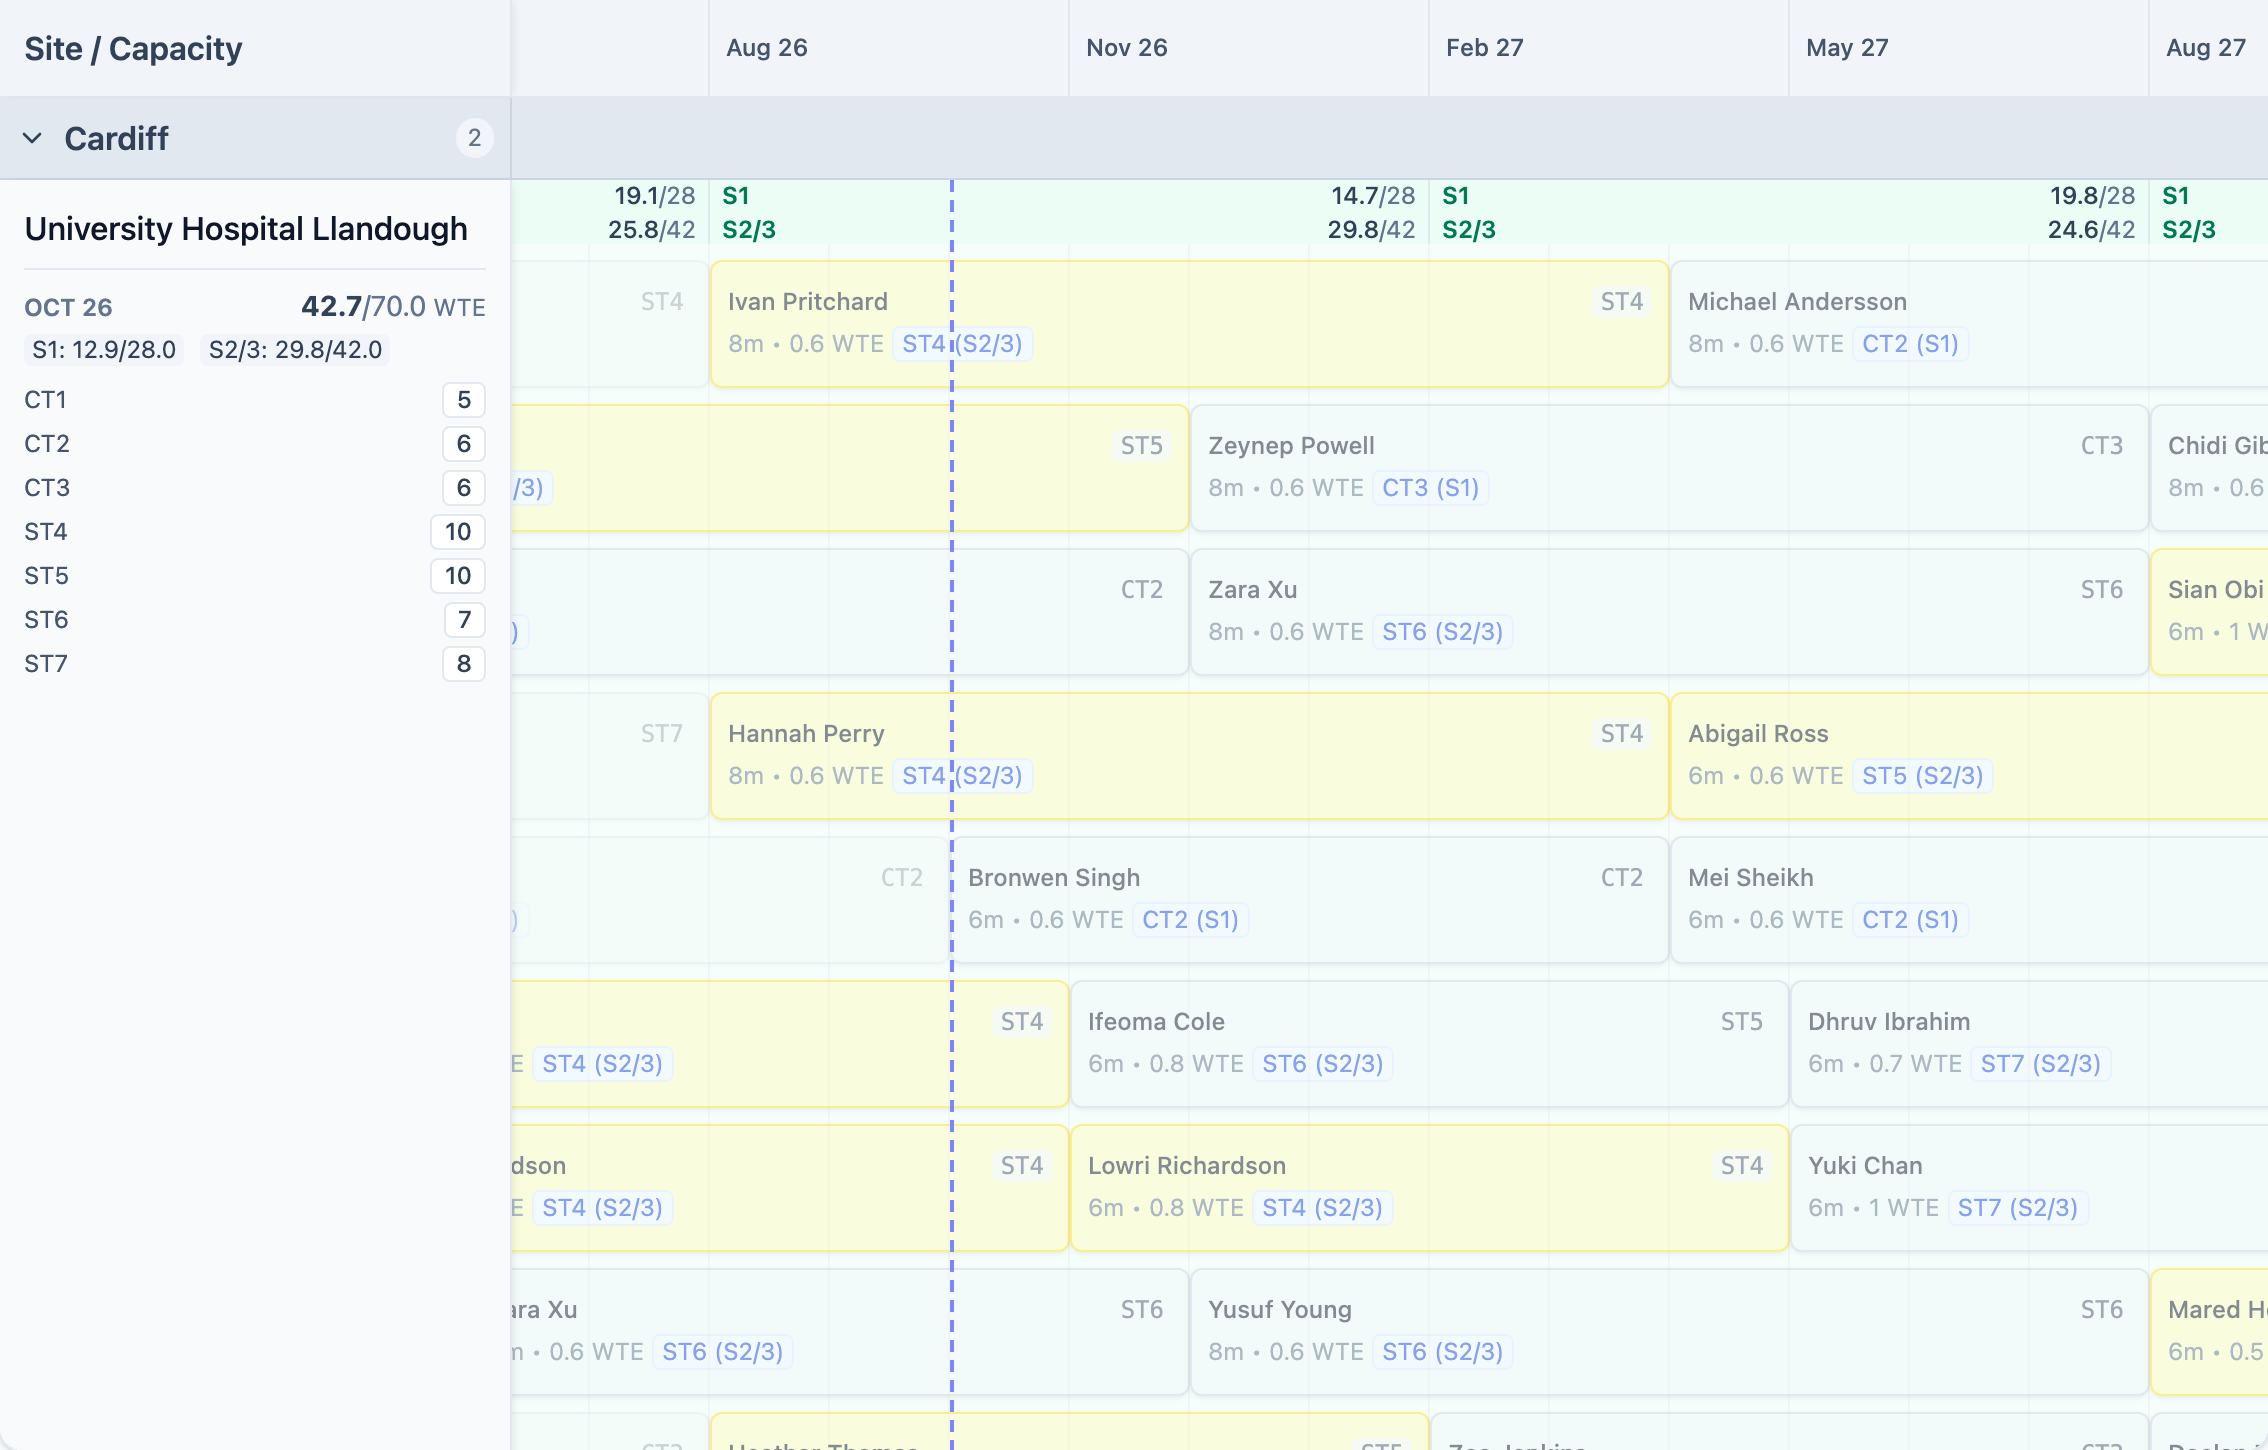Select the Feb 27 column header
The image size is (2268, 1450).
1484,48
